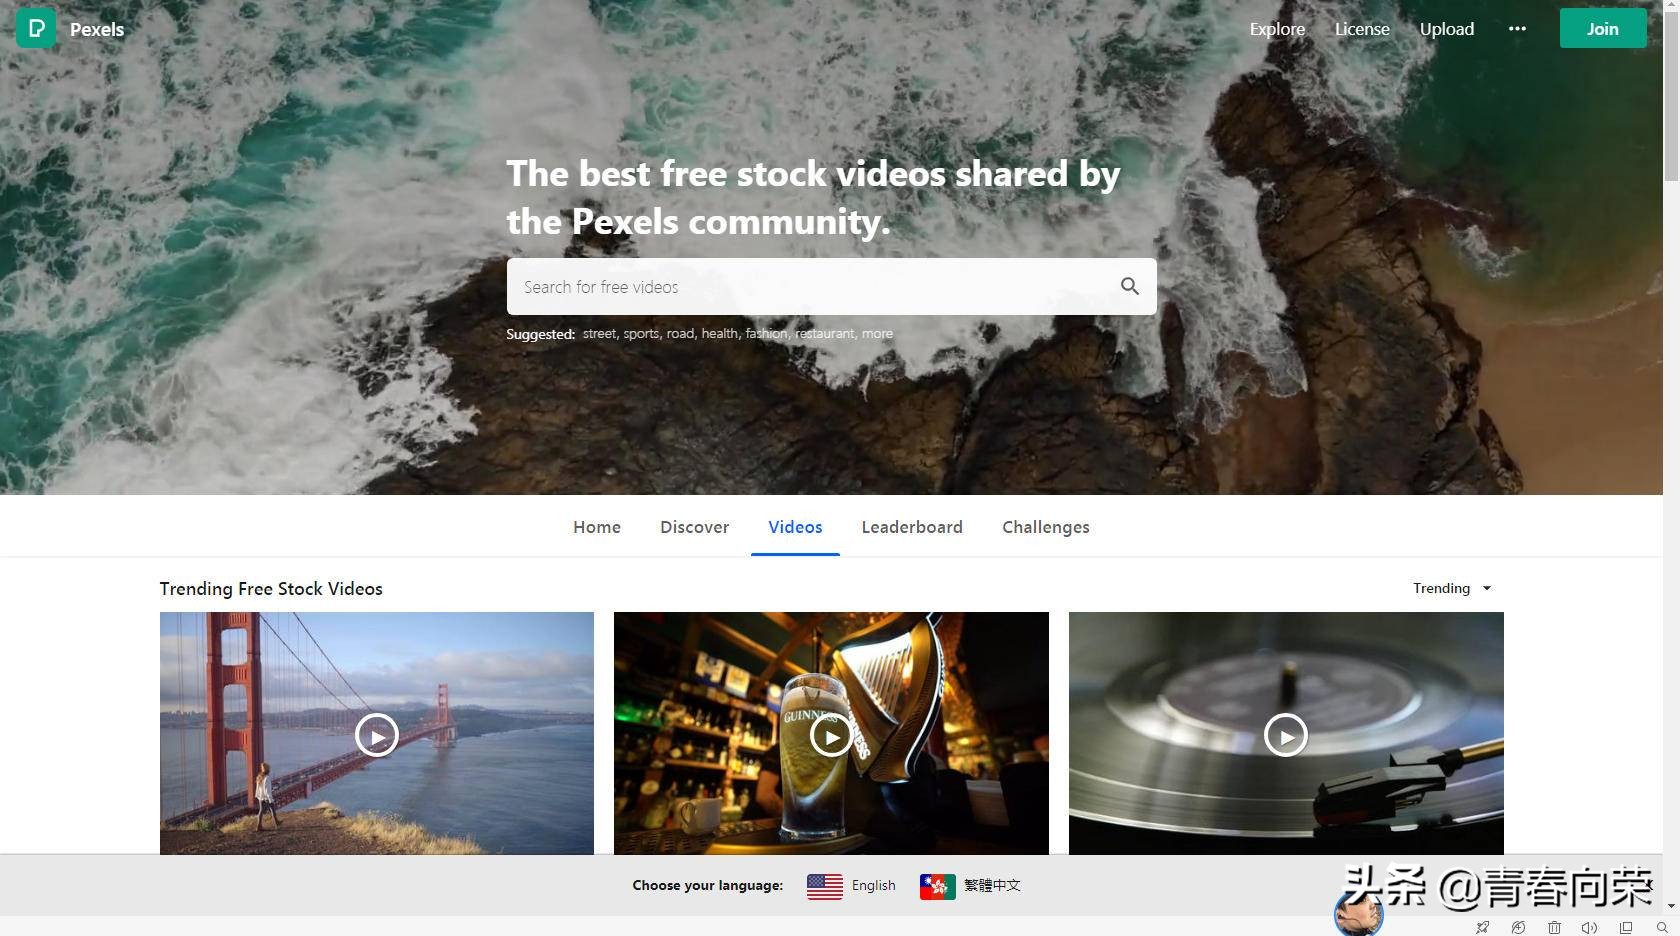Open the Trending sort dropdown
Screen dimensions: 1680x936
point(1452,588)
